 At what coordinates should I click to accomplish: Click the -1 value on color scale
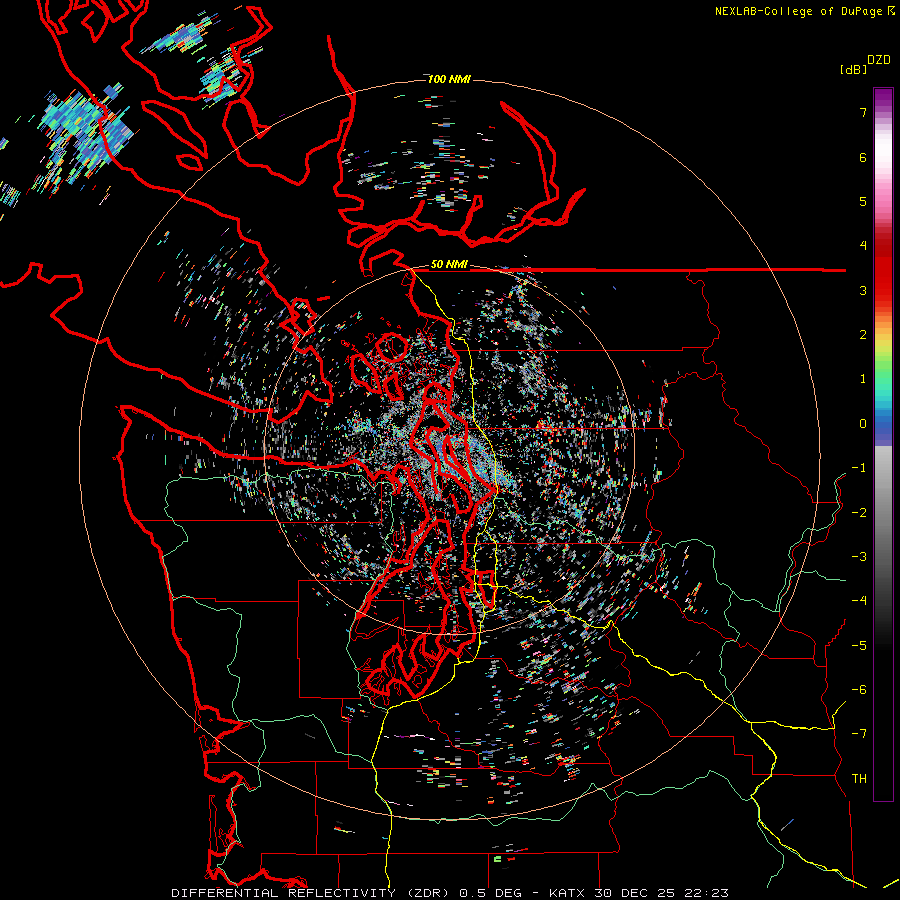(x=859, y=468)
